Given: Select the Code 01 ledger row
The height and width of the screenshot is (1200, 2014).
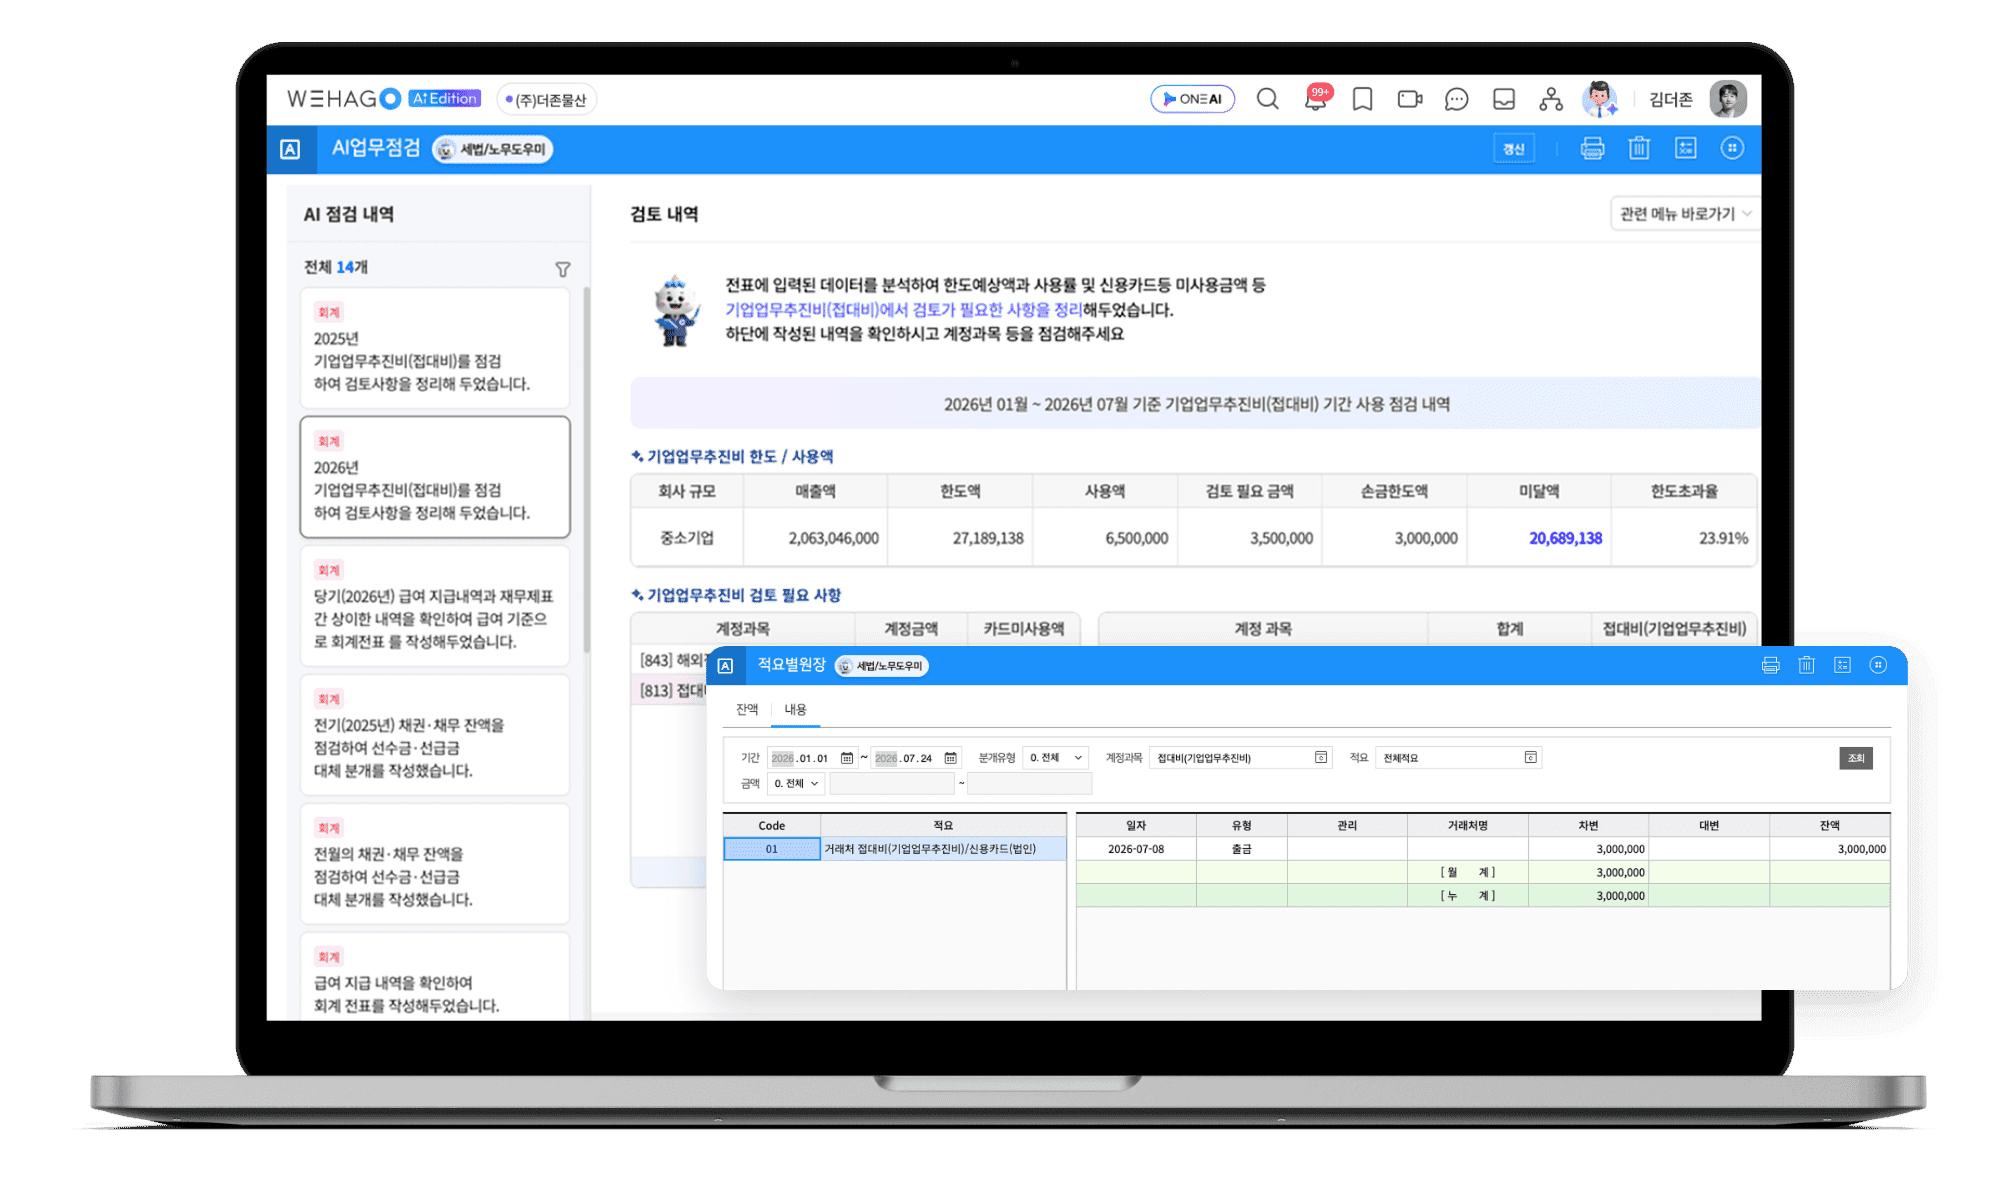Looking at the screenshot, I should [x=895, y=849].
